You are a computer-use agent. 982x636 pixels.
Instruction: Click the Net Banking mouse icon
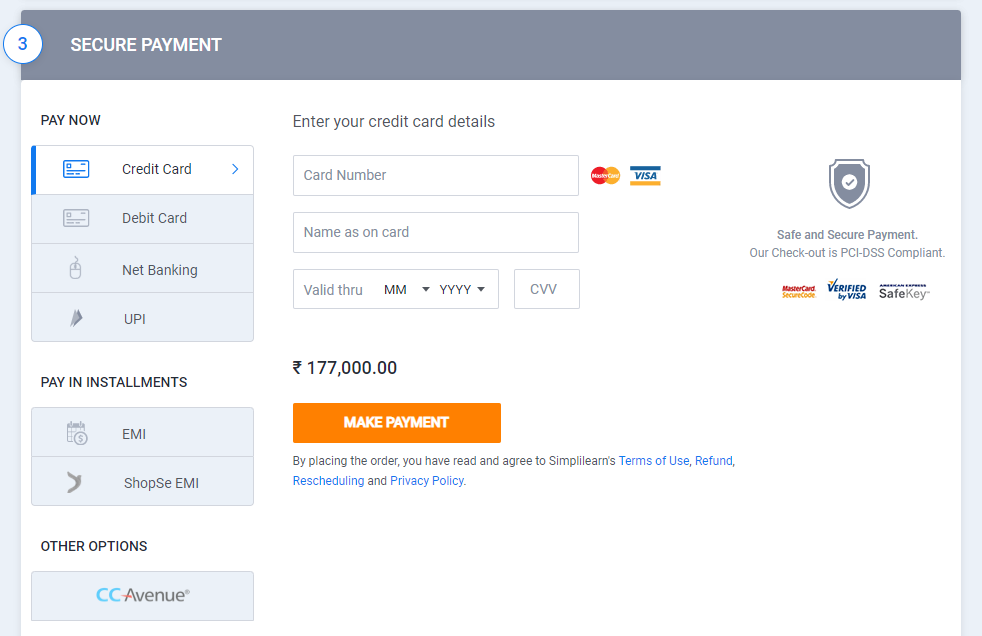pyautogui.click(x=76, y=269)
